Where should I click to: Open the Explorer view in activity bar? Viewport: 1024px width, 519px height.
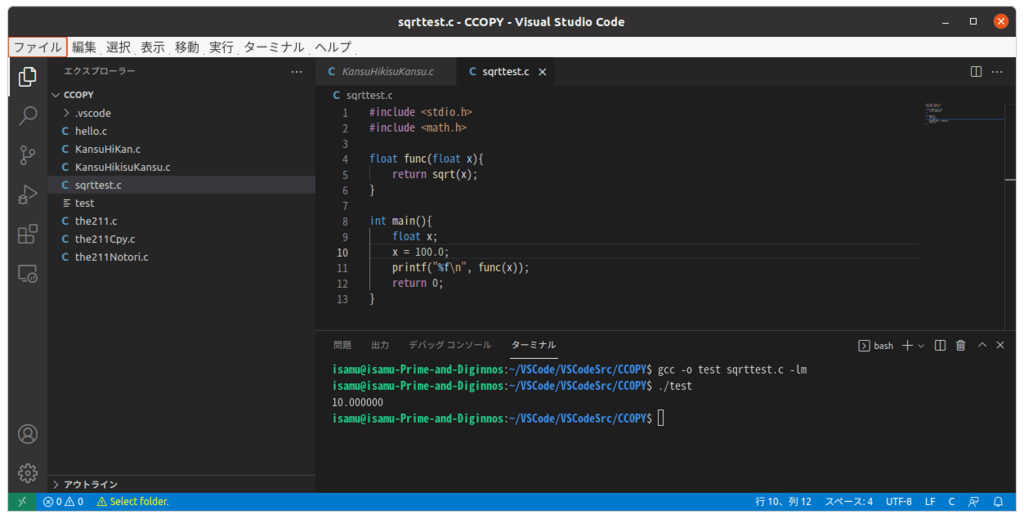pyautogui.click(x=27, y=77)
